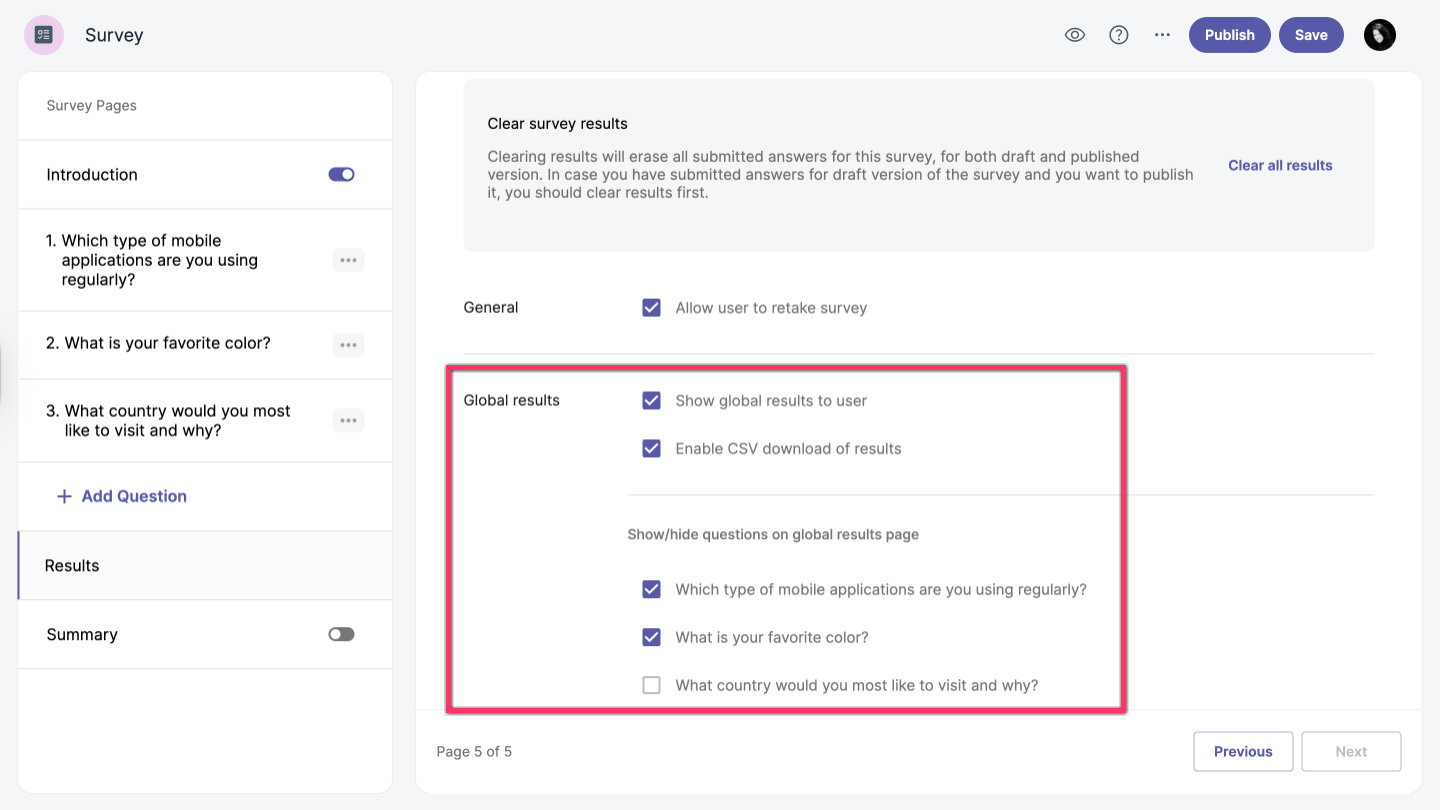Preview survey with the eye icon
Screen dimensions: 1440x810
click(1075, 35)
